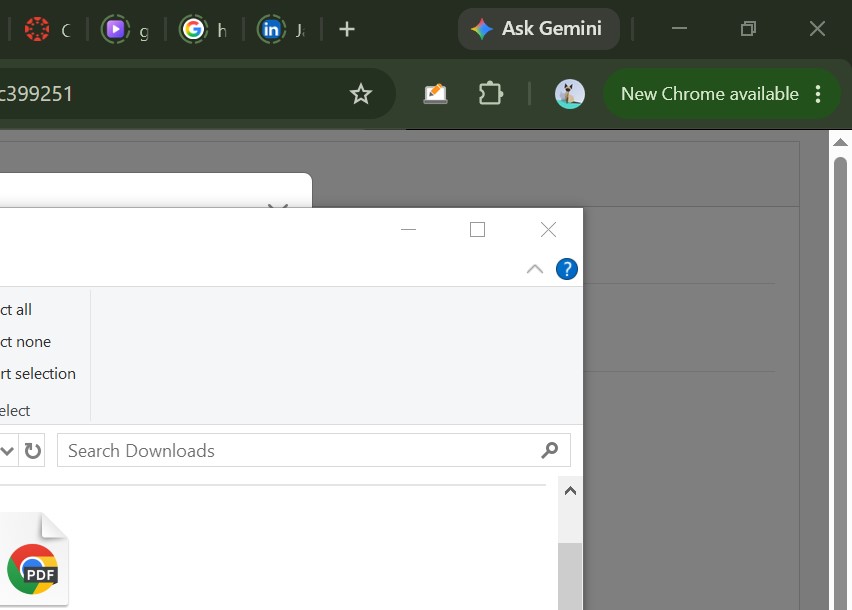852x610 pixels.
Task: Open a new Chrome tab
Action: [347, 29]
